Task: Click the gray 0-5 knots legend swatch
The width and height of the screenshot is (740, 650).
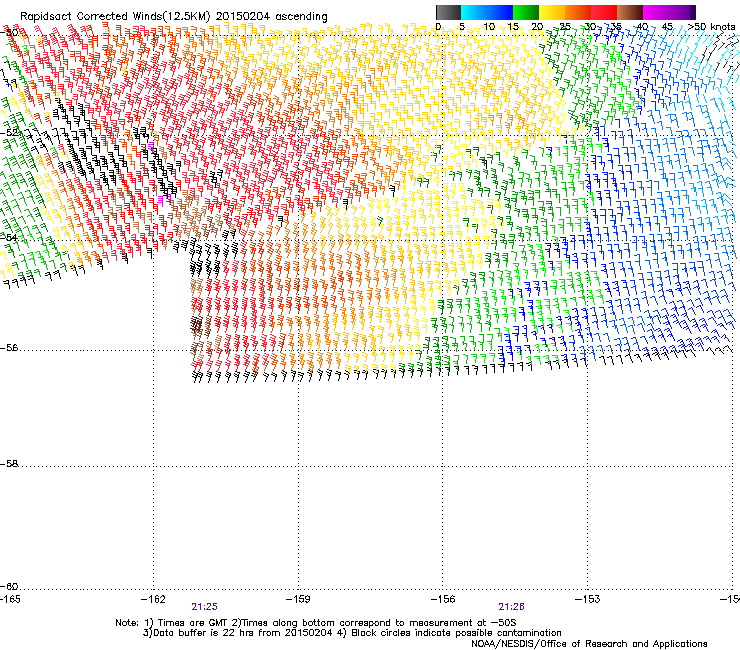Action: click(x=448, y=12)
